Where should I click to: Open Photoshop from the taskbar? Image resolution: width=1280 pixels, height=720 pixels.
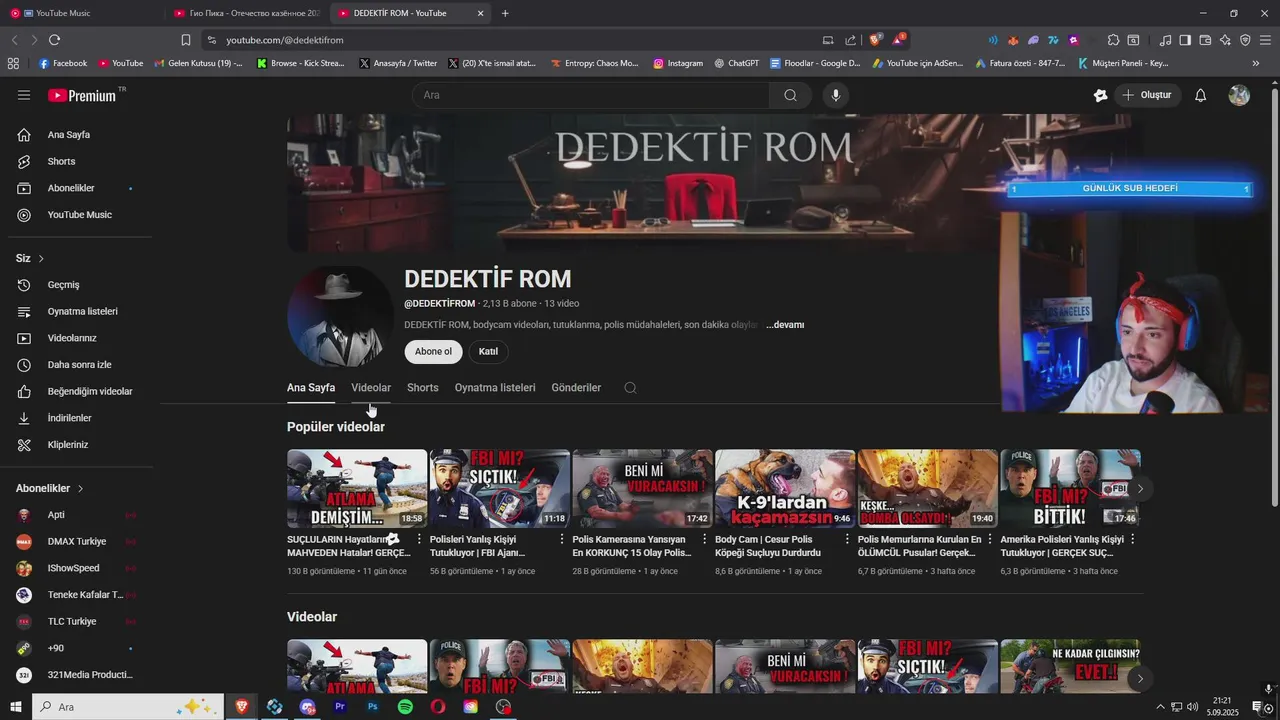373,707
